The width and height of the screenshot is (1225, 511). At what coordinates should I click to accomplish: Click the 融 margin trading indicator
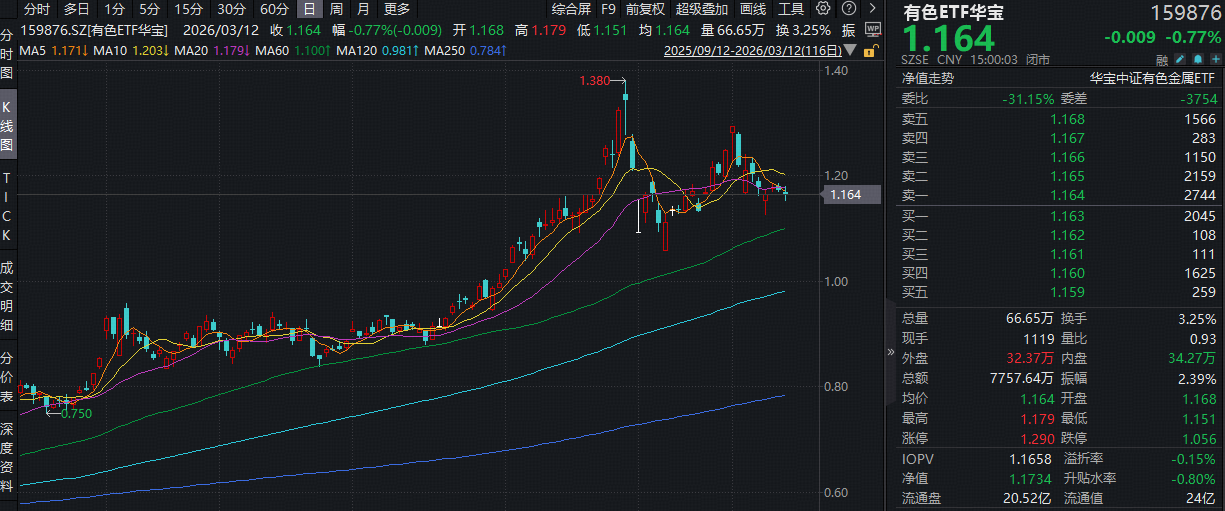pos(1162,59)
